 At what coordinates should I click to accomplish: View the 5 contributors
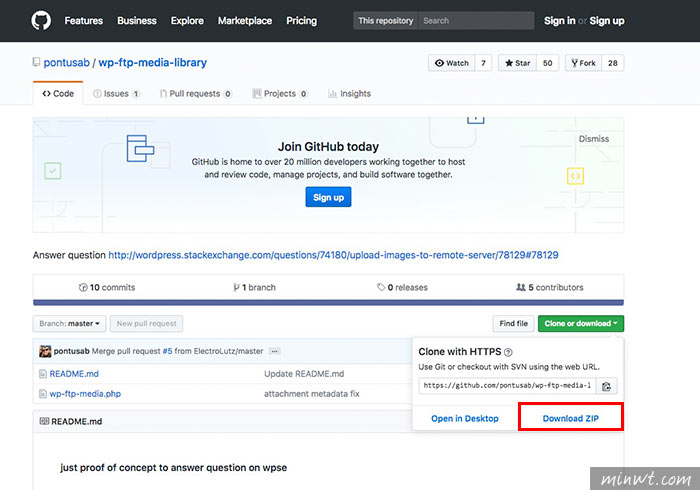point(550,287)
